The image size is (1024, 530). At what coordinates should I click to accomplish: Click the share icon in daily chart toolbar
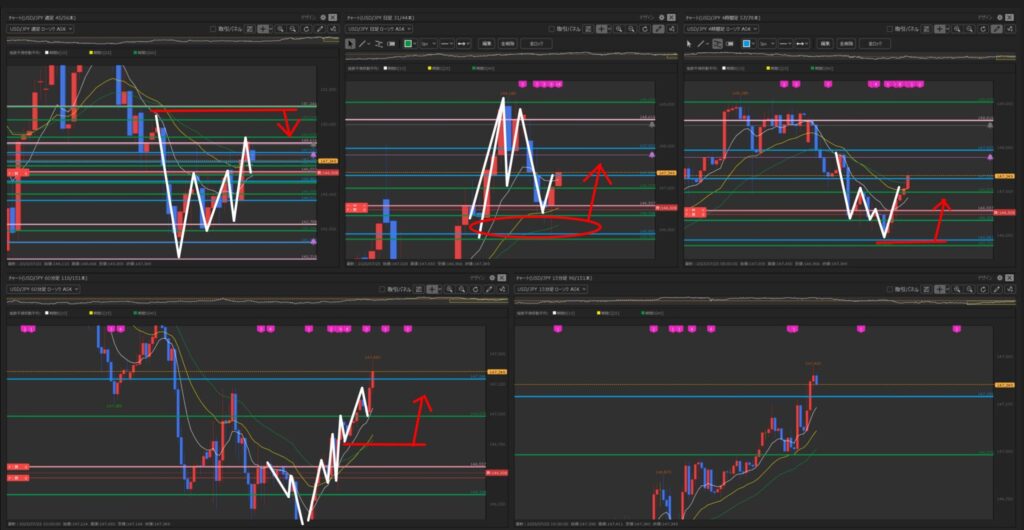tap(672, 29)
